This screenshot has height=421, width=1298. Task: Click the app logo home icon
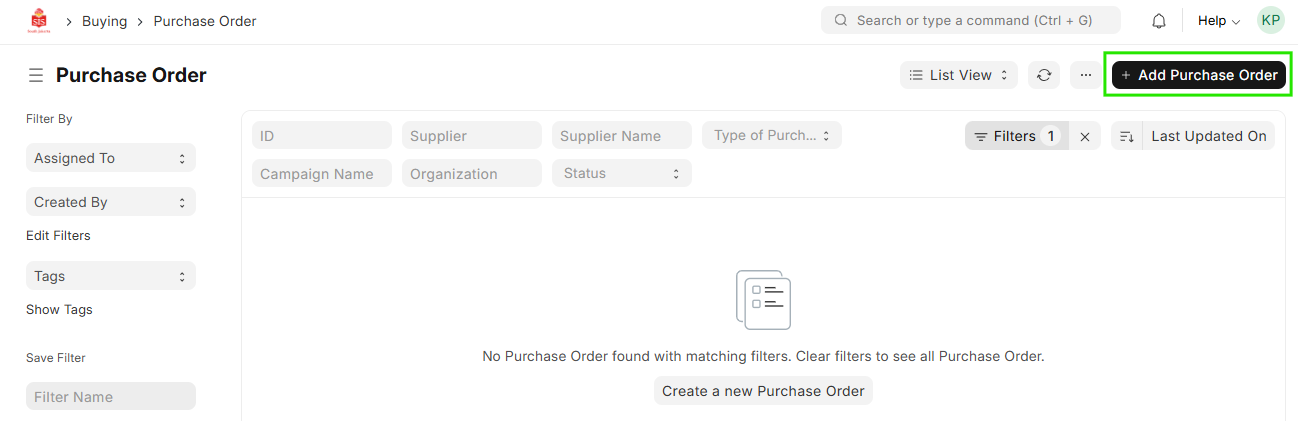(x=39, y=21)
